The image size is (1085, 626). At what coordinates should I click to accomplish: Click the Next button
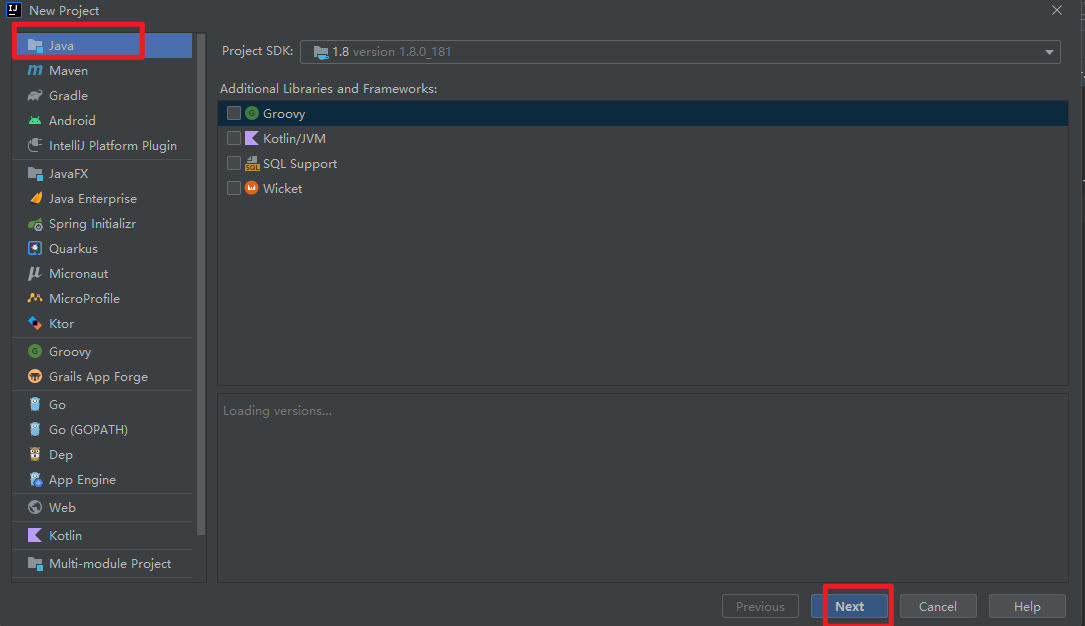(849, 606)
